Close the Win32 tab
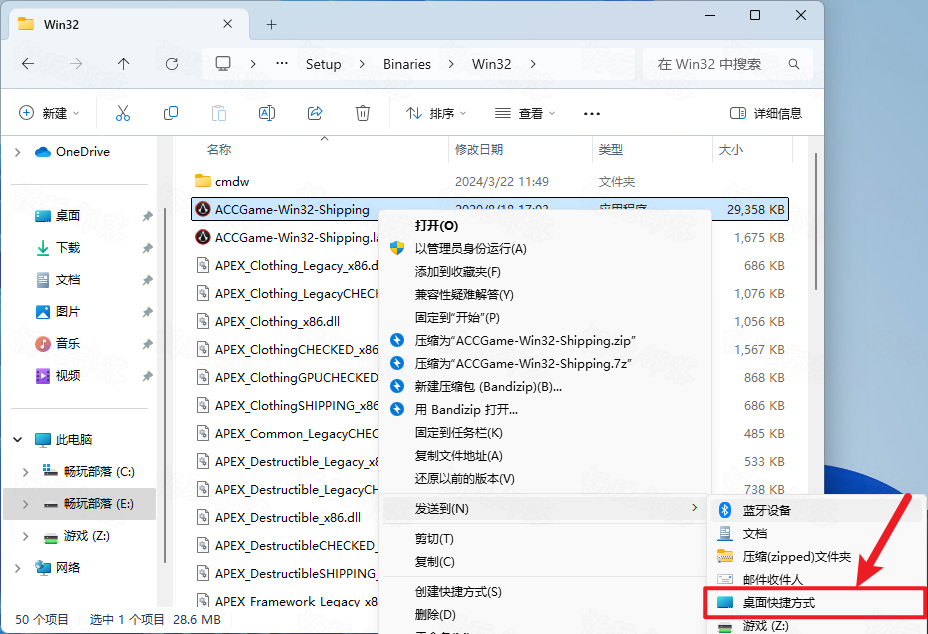 pos(227,24)
